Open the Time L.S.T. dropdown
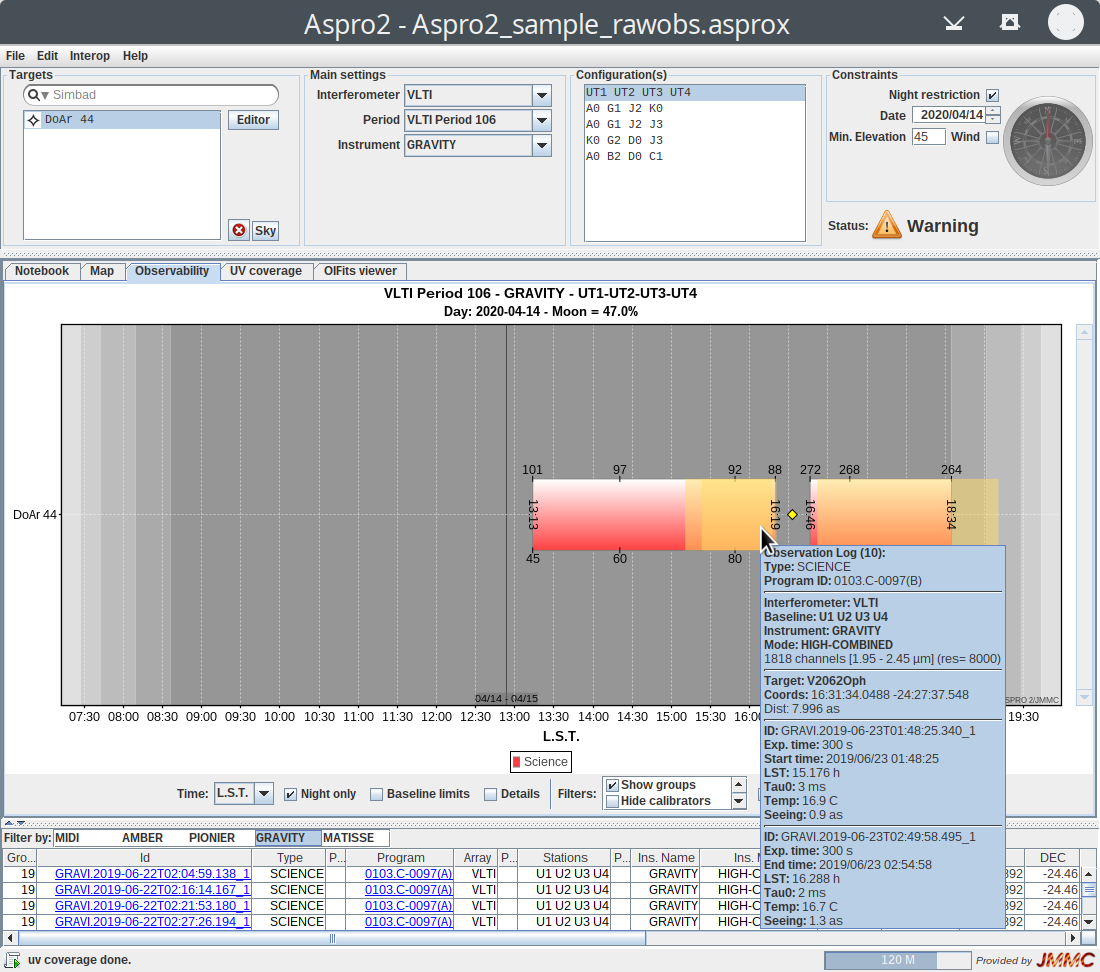Screen dimensions: 1100x972 point(264,794)
